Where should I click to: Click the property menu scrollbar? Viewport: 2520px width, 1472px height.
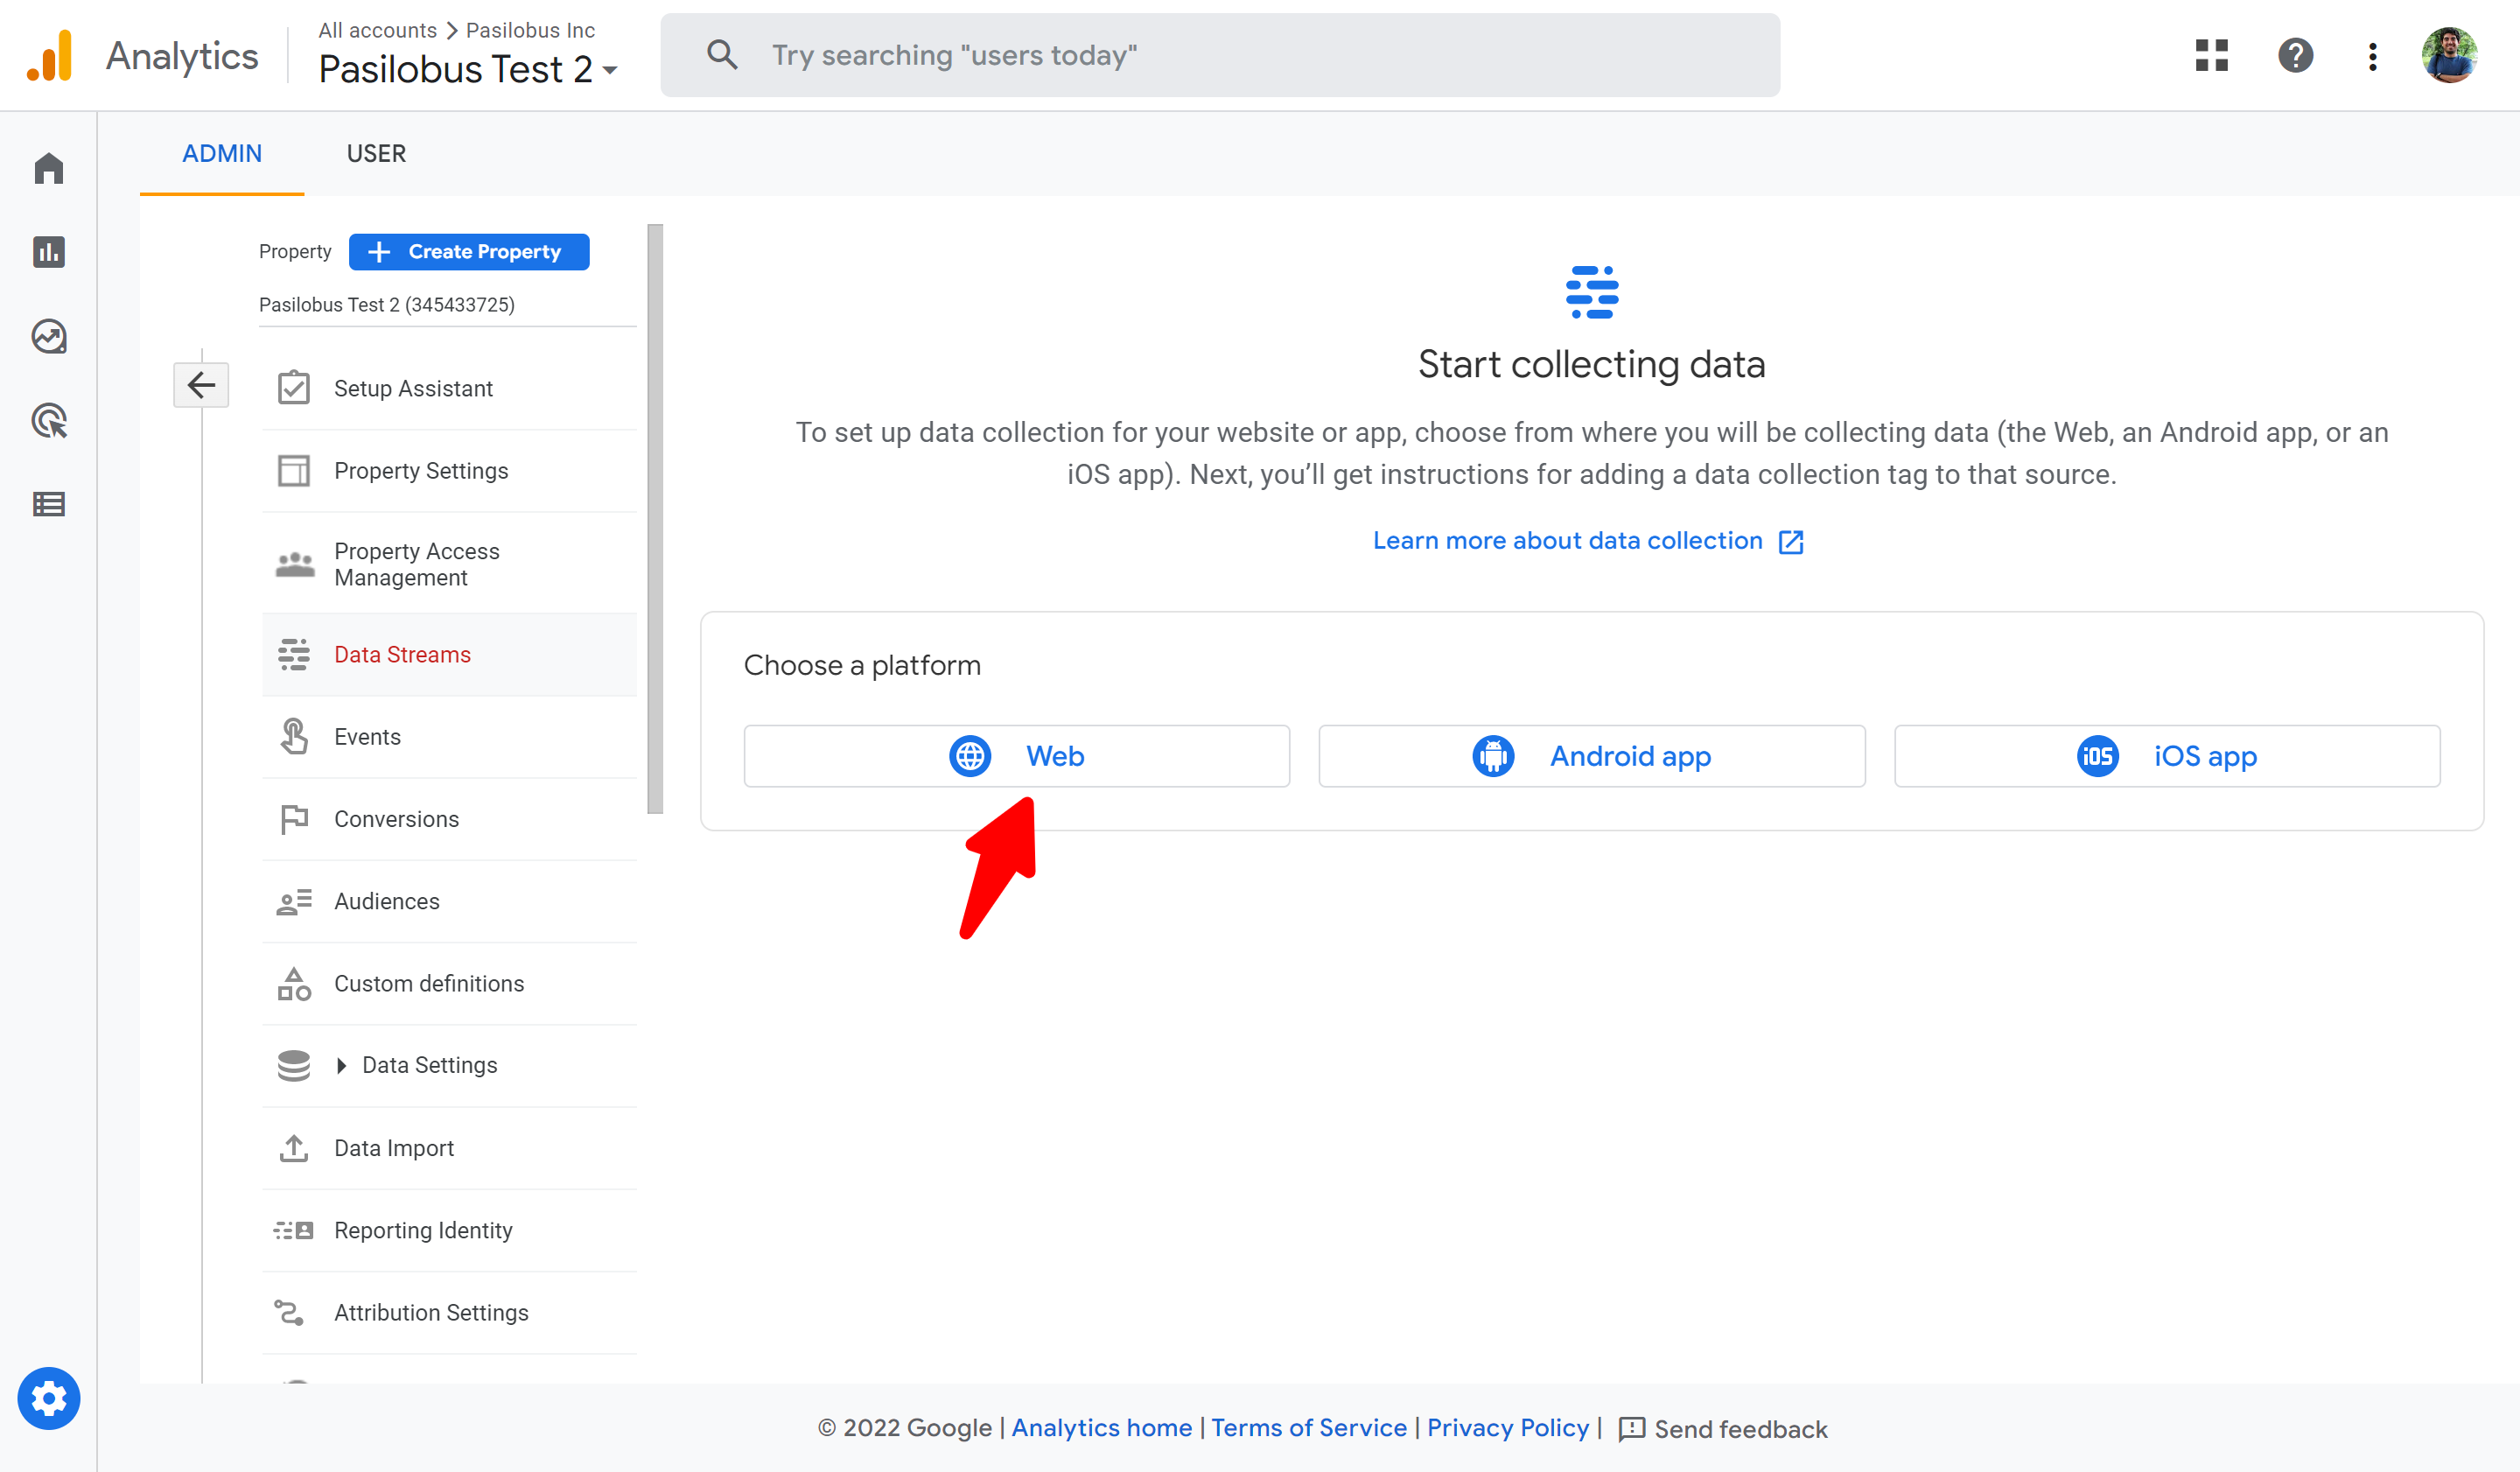[x=655, y=520]
